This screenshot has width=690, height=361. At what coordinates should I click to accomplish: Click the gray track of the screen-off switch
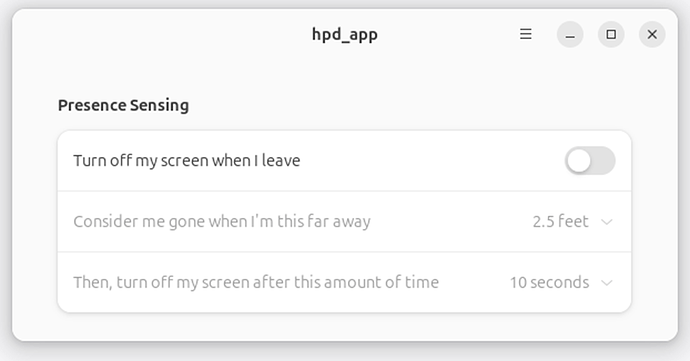tap(604, 161)
